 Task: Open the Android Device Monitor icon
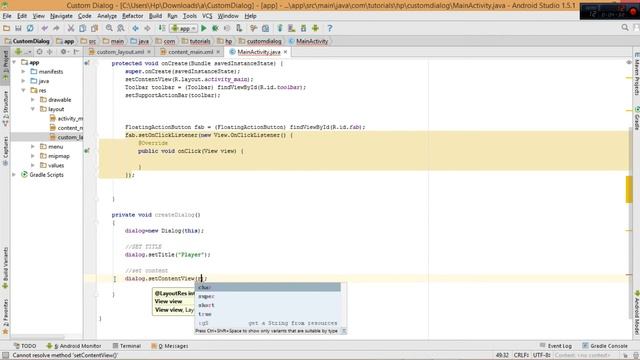coord(315,28)
